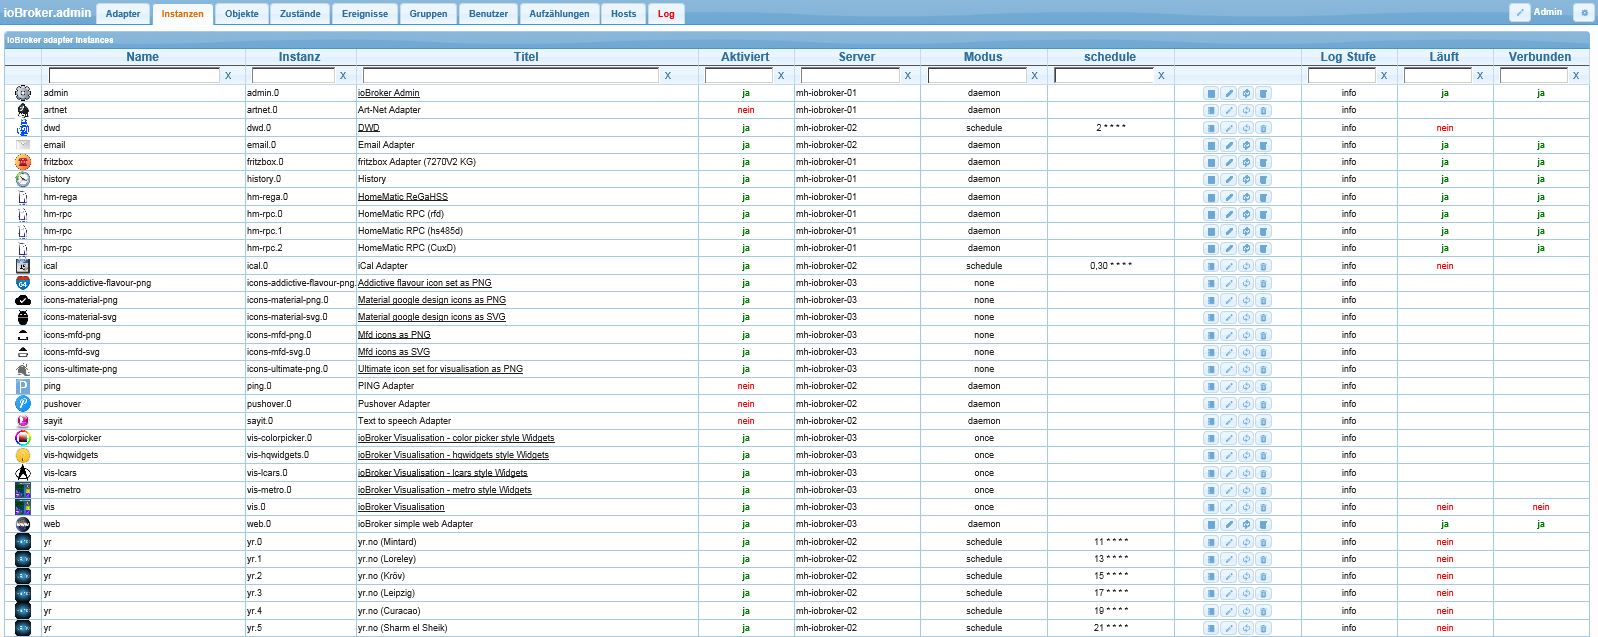Delete the hm-rpc.2 instance

[1263, 248]
